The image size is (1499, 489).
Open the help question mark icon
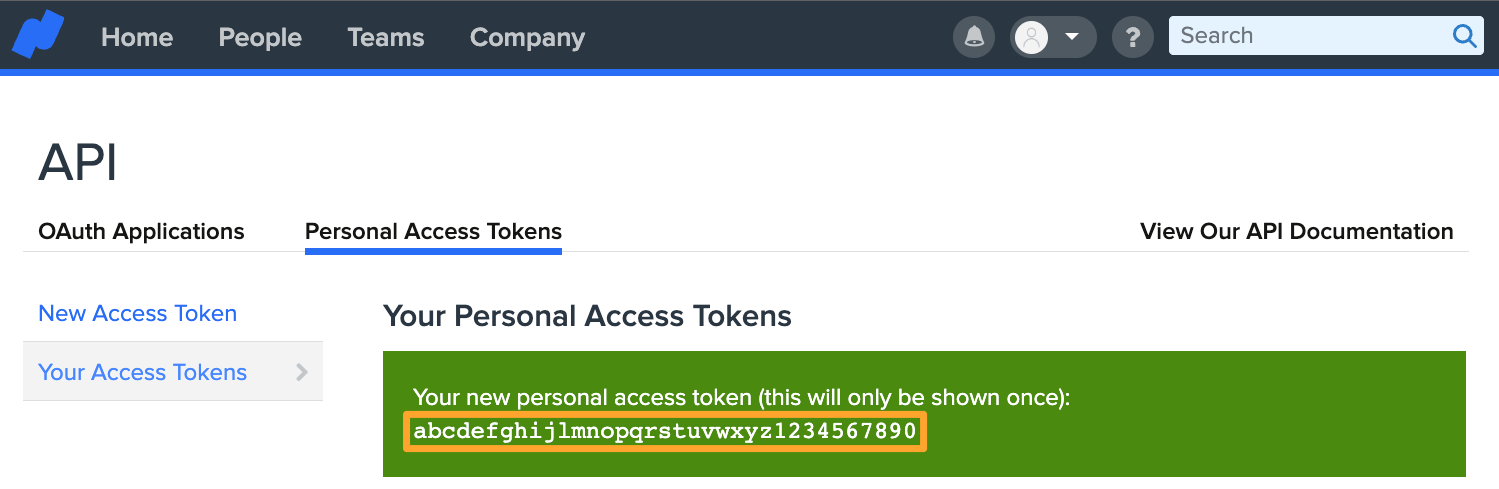pos(1132,37)
